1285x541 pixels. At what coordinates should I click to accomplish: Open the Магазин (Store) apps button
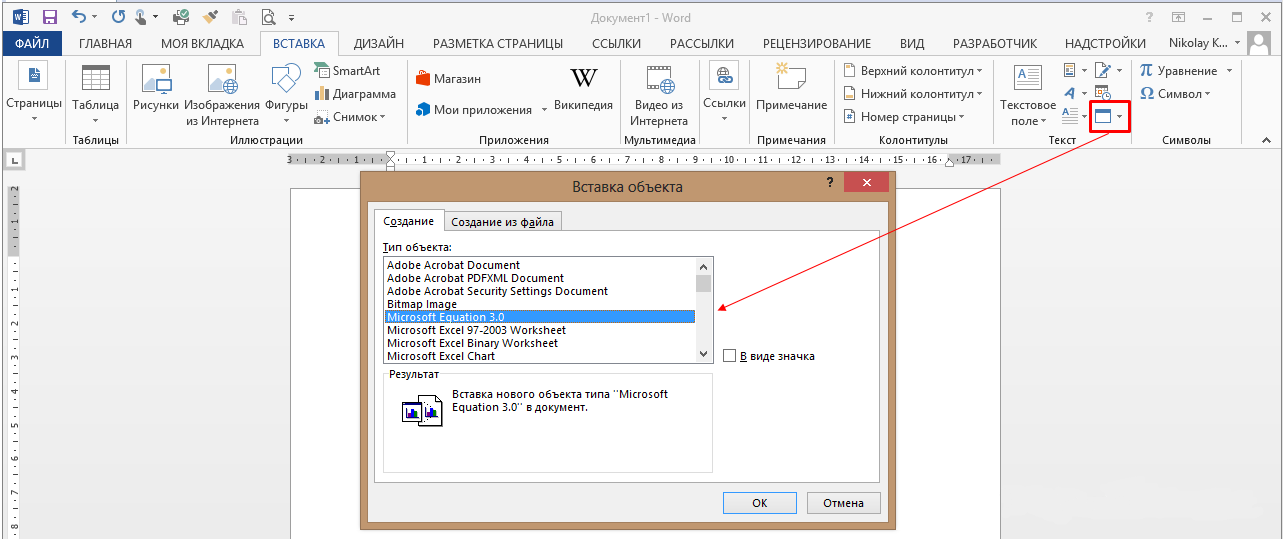pos(447,79)
